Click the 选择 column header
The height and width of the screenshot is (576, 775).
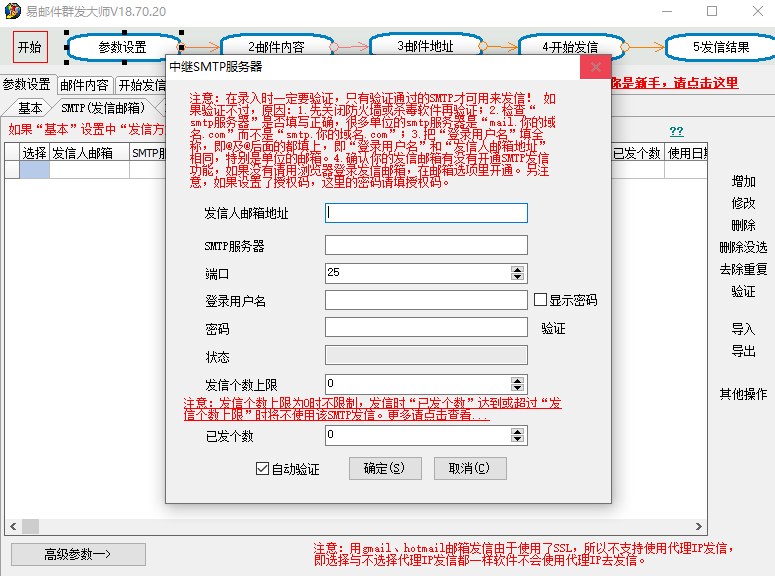(x=35, y=153)
